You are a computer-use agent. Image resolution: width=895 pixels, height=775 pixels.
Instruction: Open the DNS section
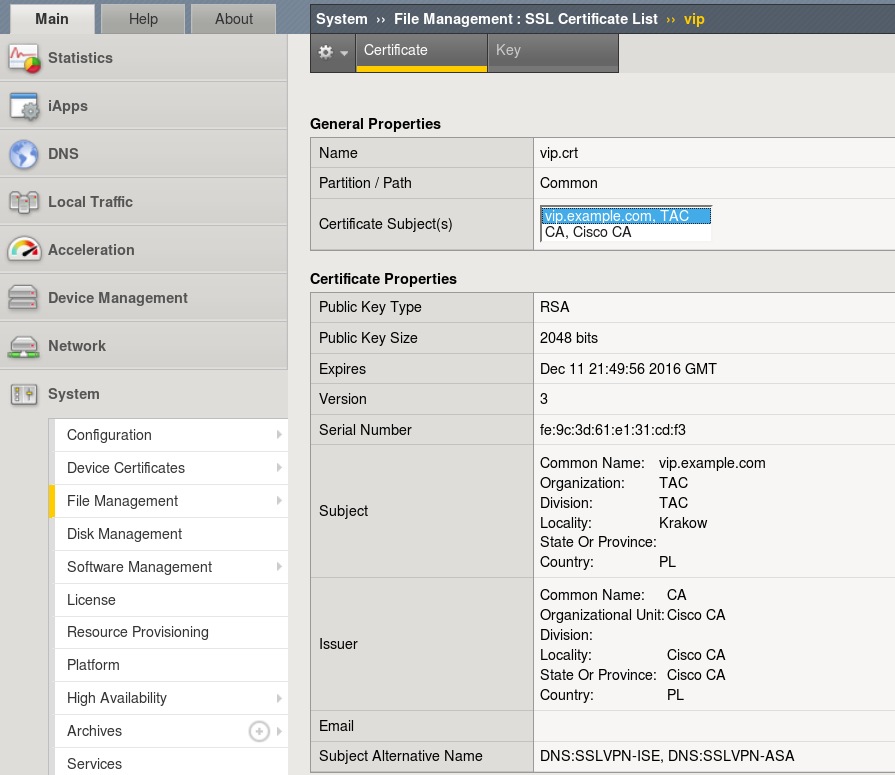[x=144, y=154]
